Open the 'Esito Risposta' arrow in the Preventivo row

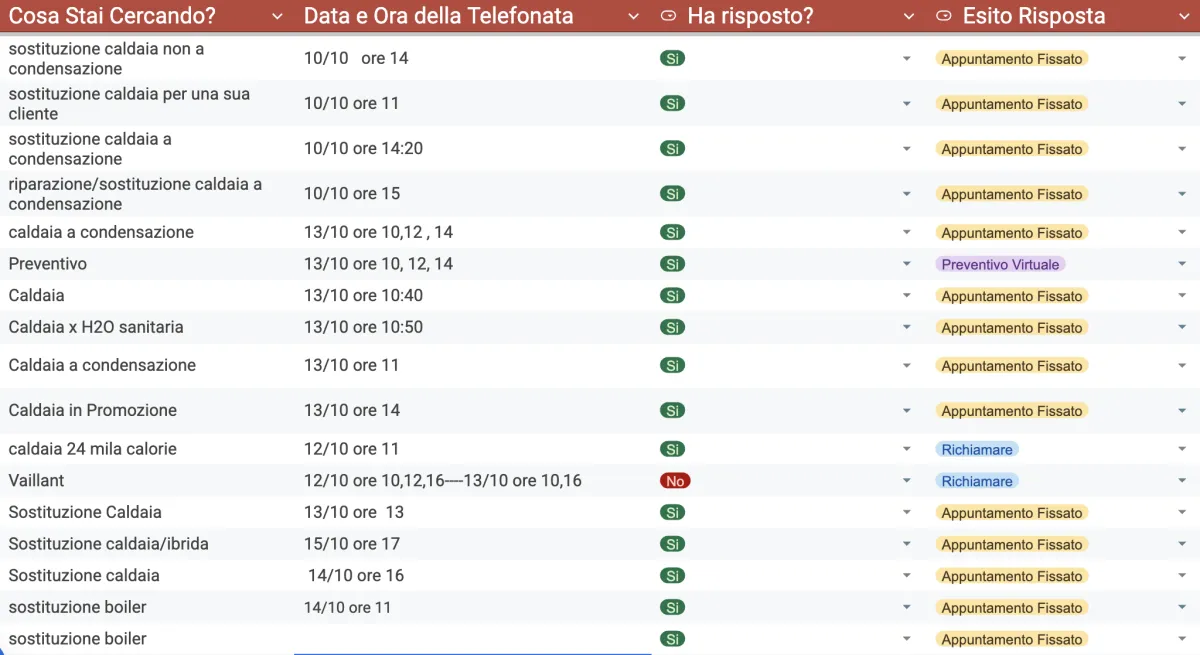tap(1182, 264)
